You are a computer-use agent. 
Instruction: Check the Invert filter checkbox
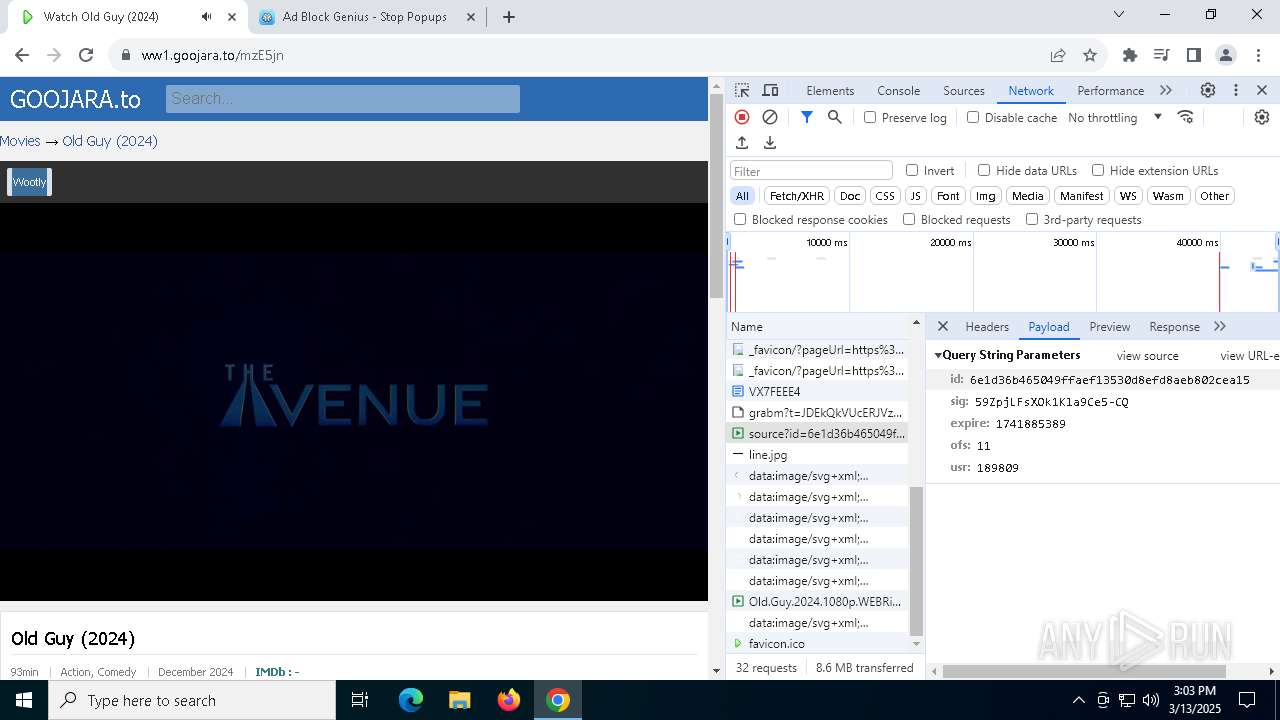[912, 170]
